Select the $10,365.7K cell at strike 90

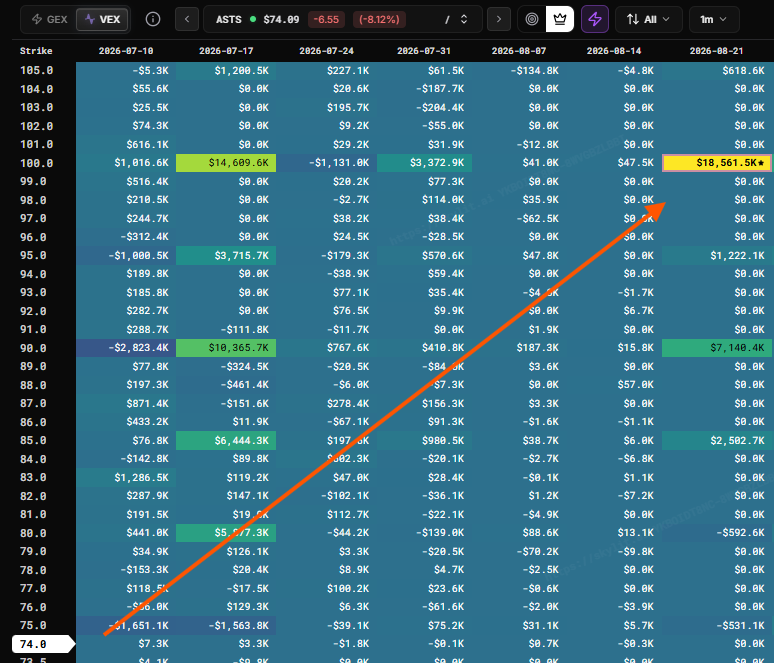[x=226, y=348]
